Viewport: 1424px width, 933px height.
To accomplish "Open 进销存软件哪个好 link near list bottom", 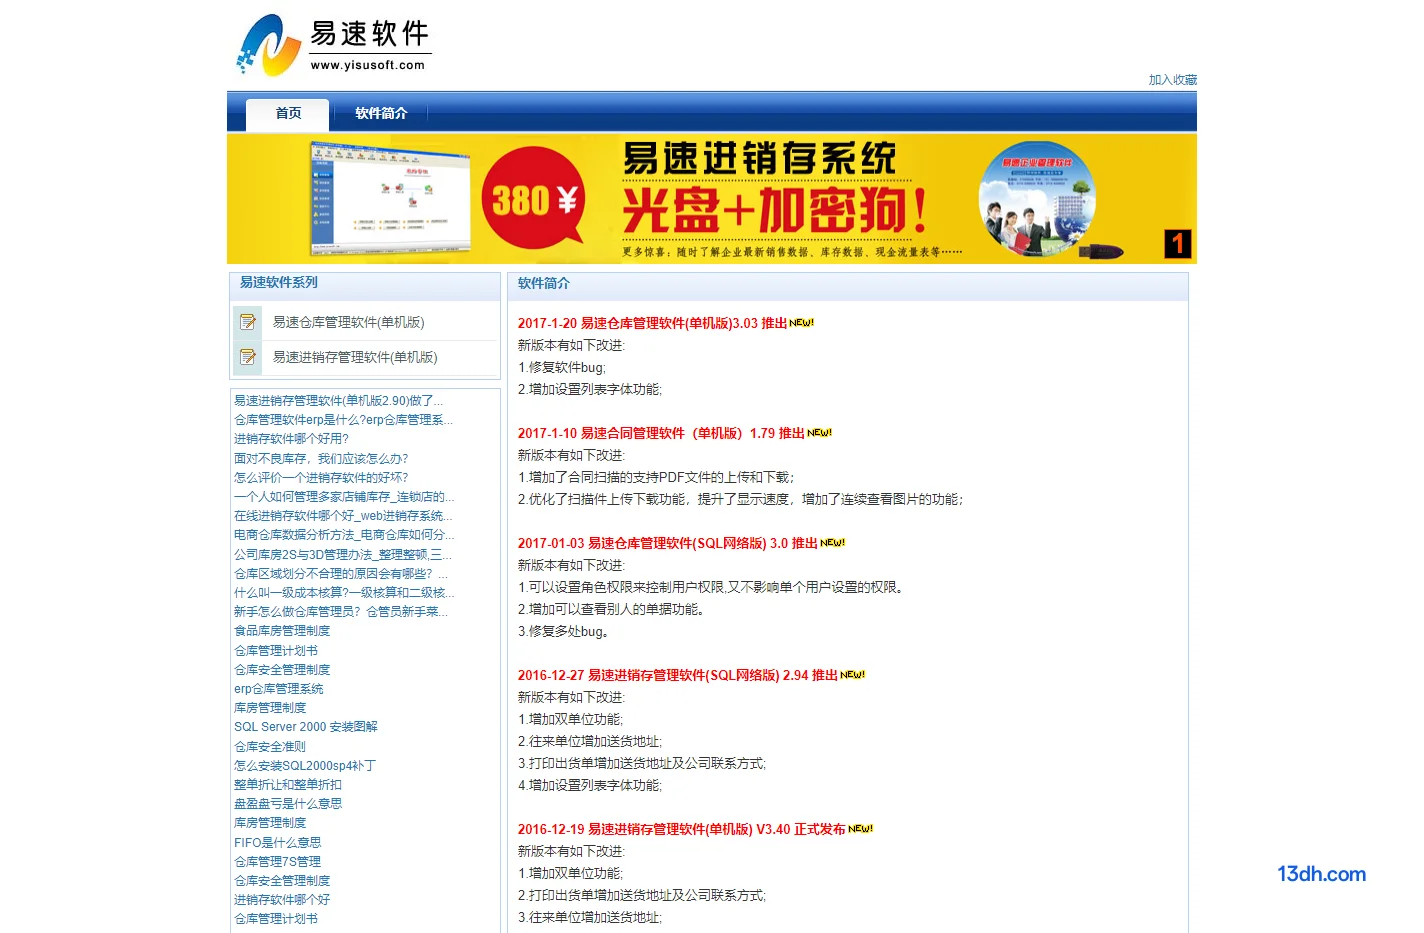I will click(x=282, y=900).
